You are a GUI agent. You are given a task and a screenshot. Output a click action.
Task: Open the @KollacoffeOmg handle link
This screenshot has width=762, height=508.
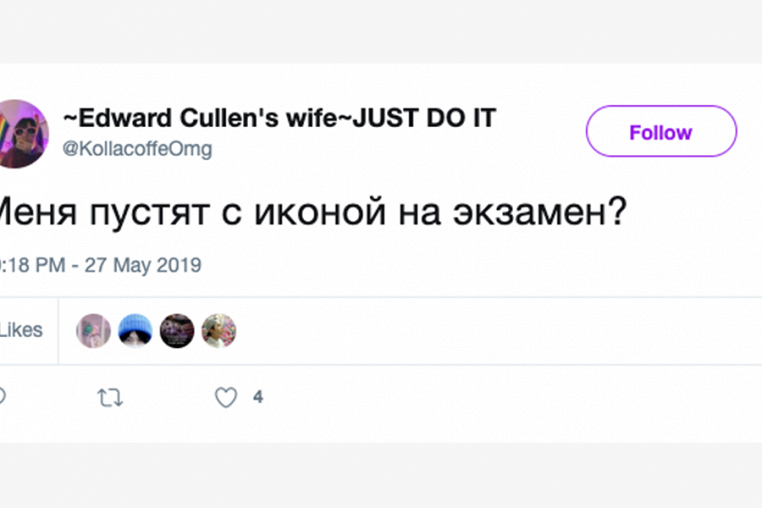pyautogui.click(x=137, y=149)
